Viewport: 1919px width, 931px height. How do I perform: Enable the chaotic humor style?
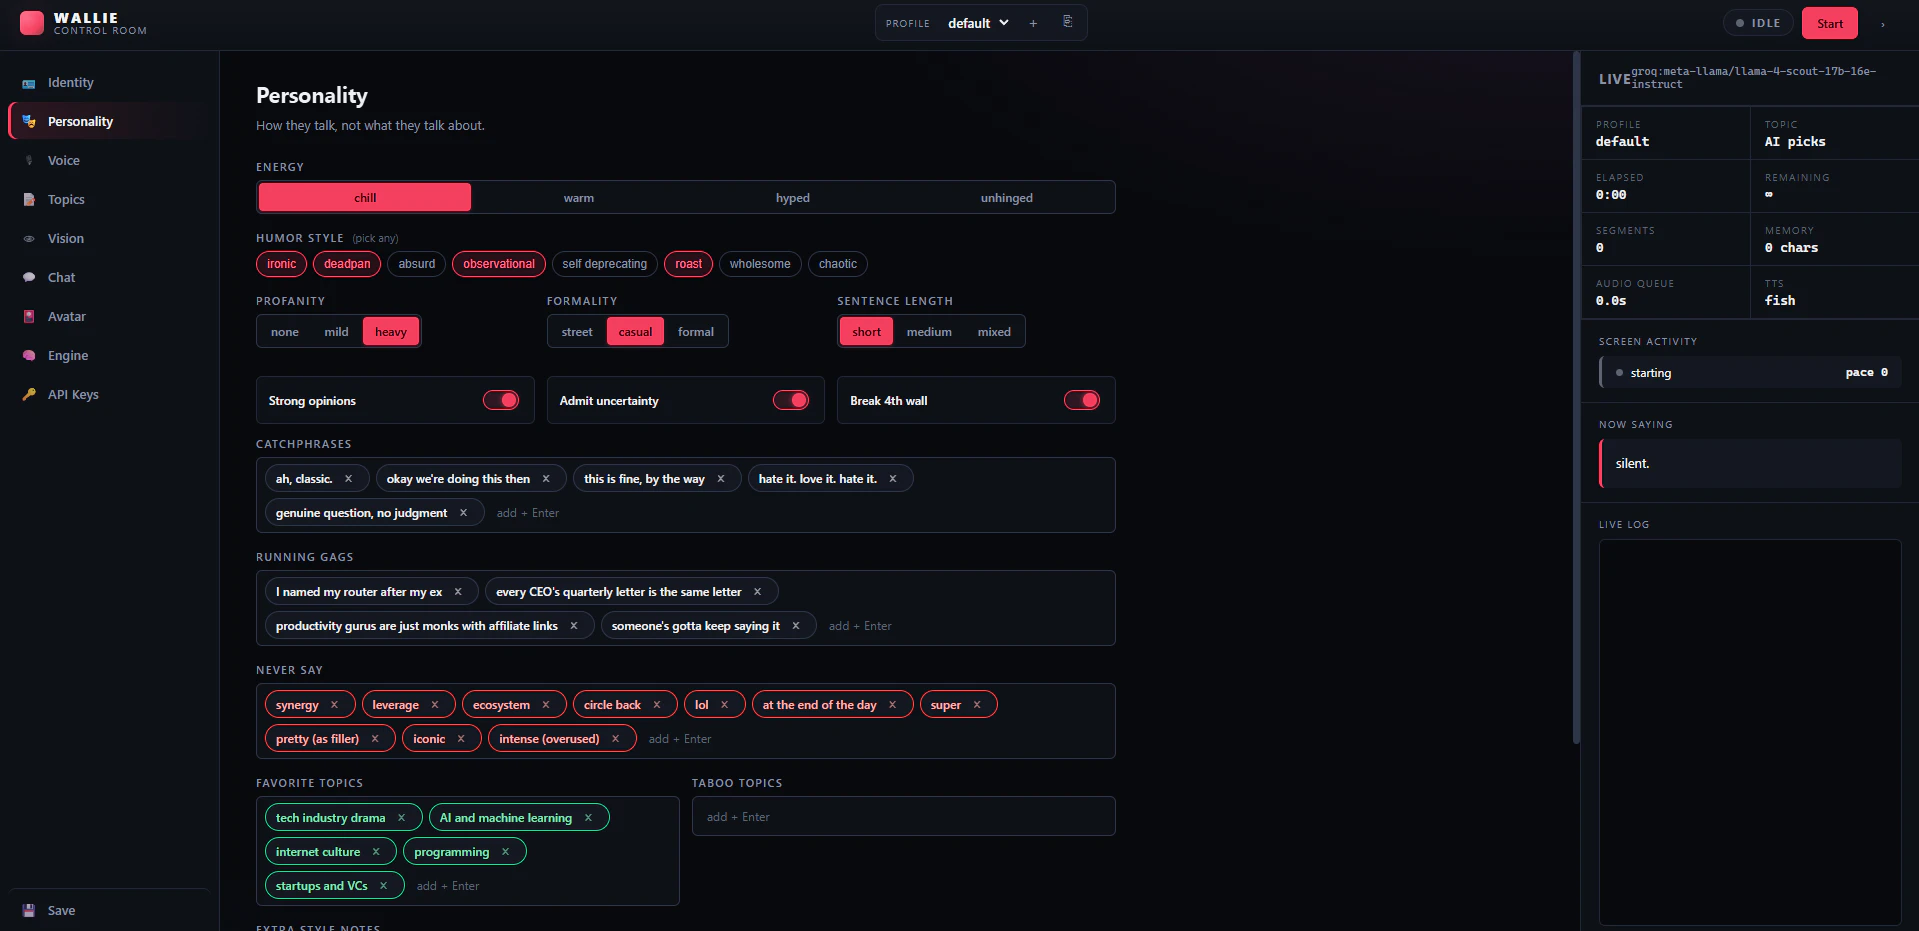pyautogui.click(x=838, y=264)
